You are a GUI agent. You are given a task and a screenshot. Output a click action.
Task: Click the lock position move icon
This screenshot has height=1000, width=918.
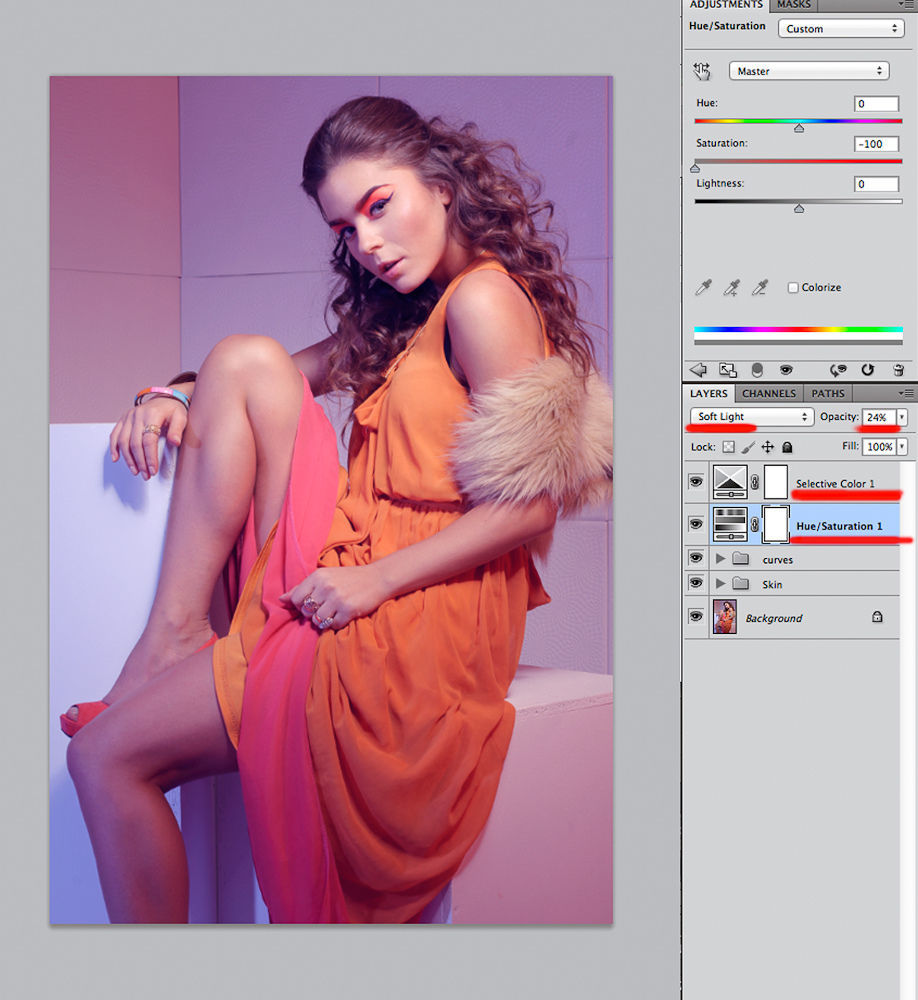768,447
